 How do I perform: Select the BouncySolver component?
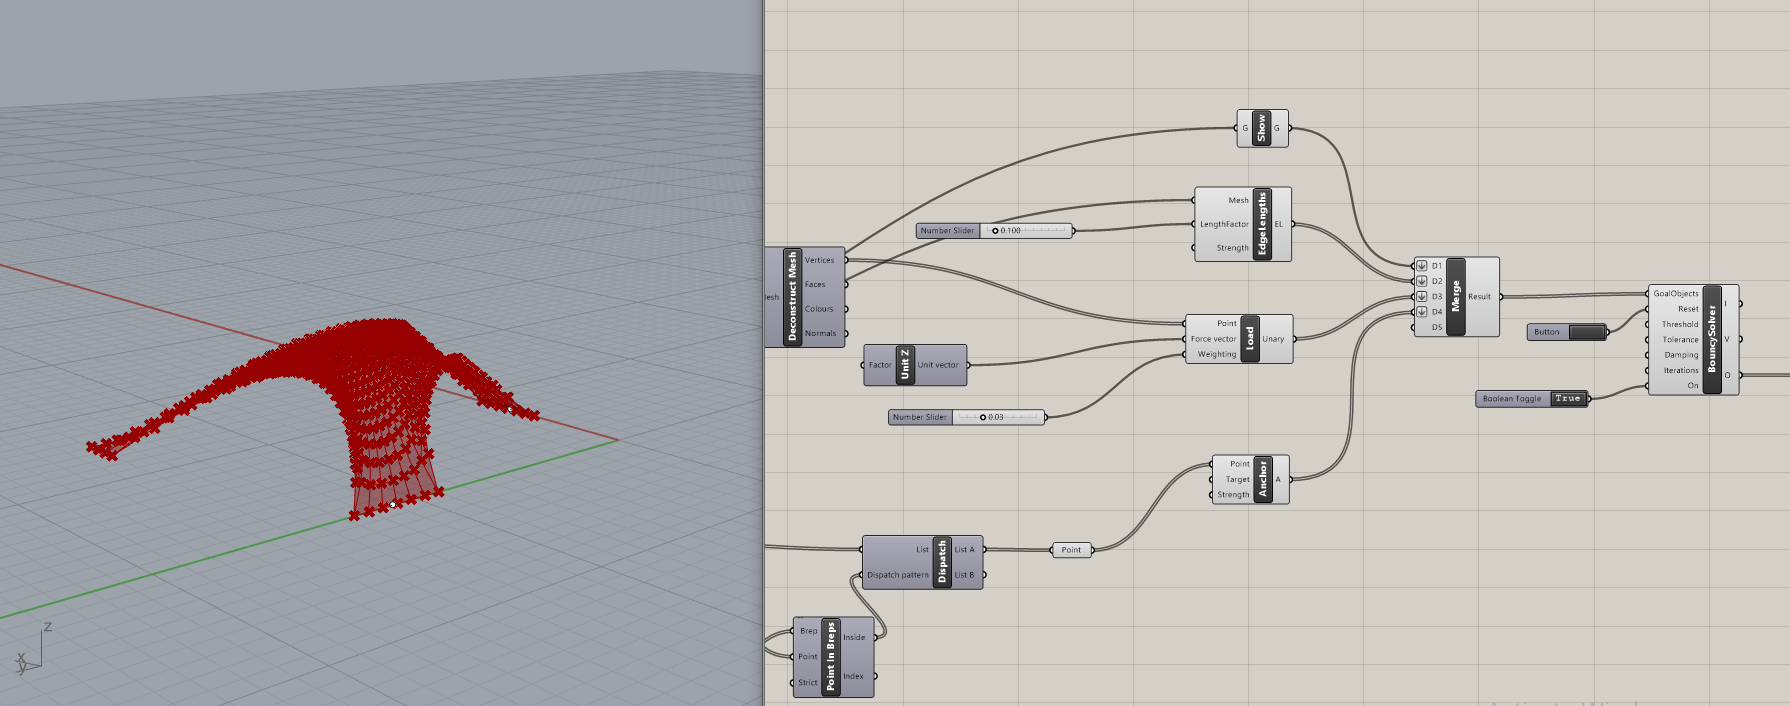coord(1711,339)
